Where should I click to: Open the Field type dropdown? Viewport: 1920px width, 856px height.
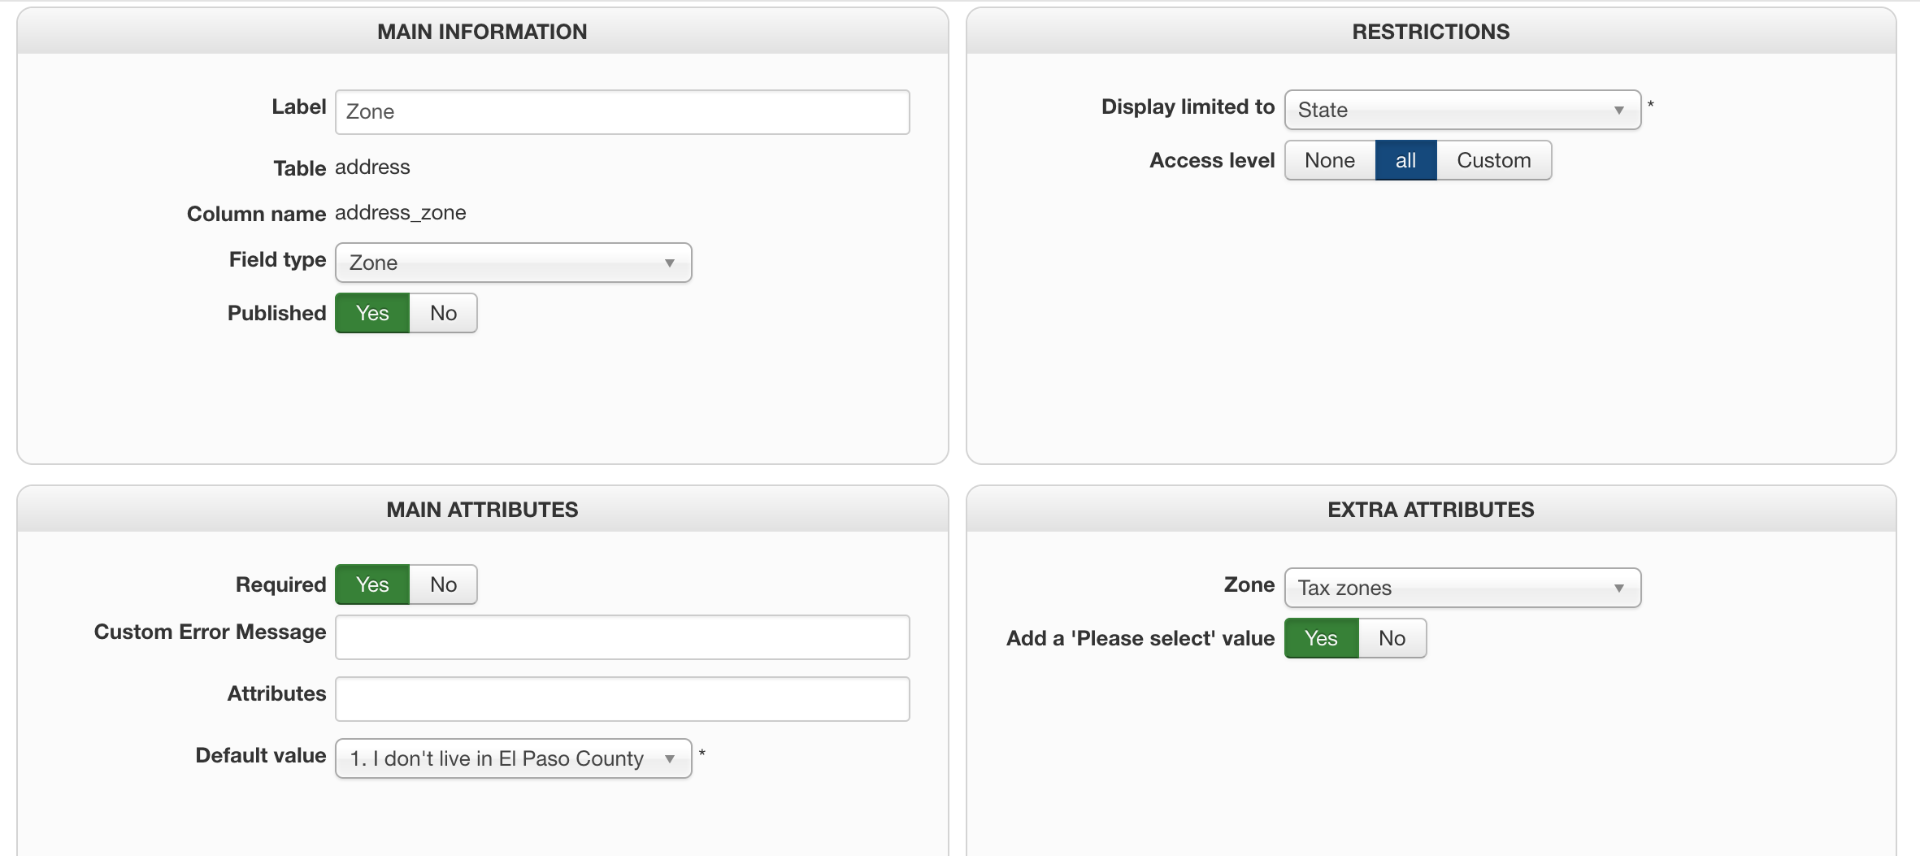[513, 263]
